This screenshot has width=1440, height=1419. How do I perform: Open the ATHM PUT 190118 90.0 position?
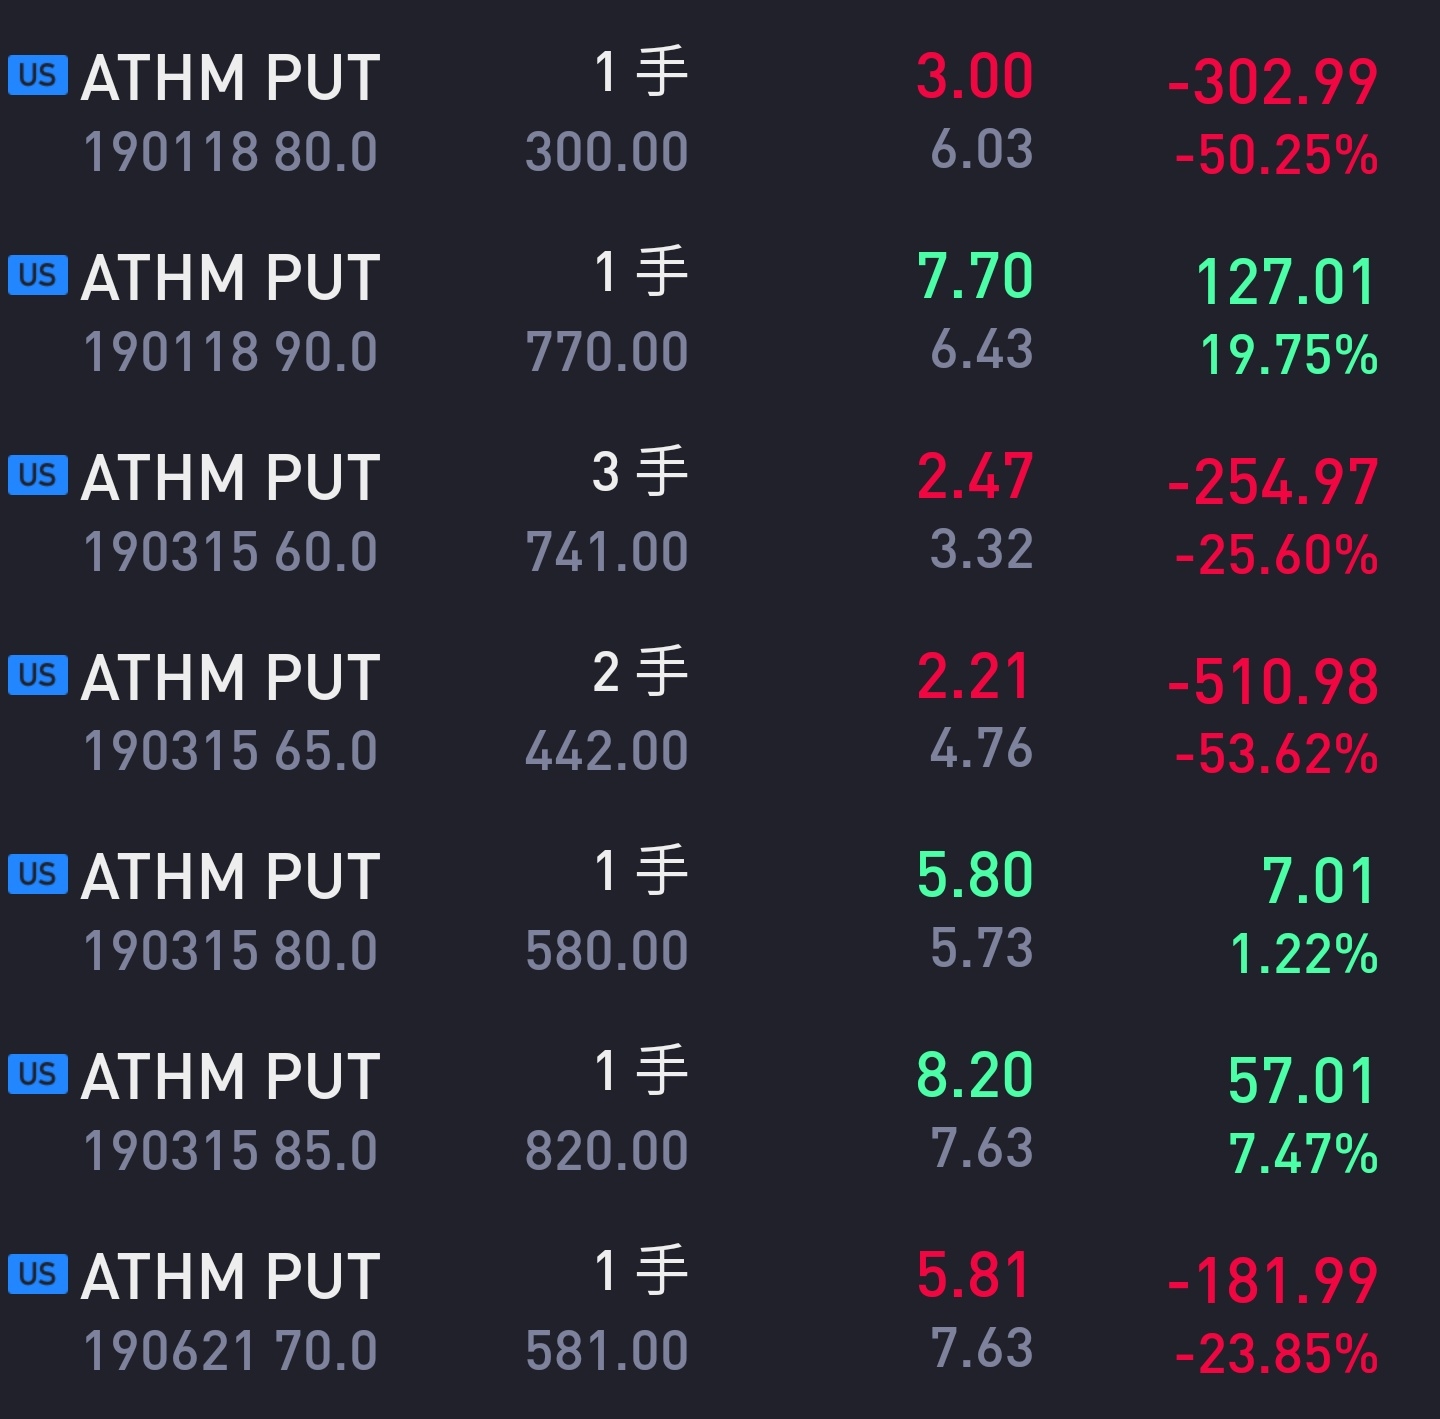pos(720,313)
